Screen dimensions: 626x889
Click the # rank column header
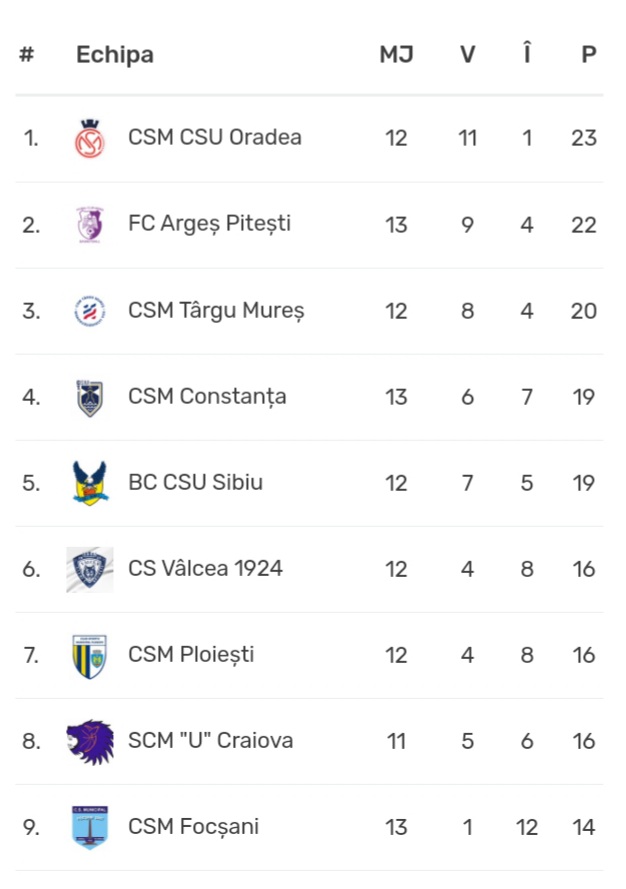[27, 55]
